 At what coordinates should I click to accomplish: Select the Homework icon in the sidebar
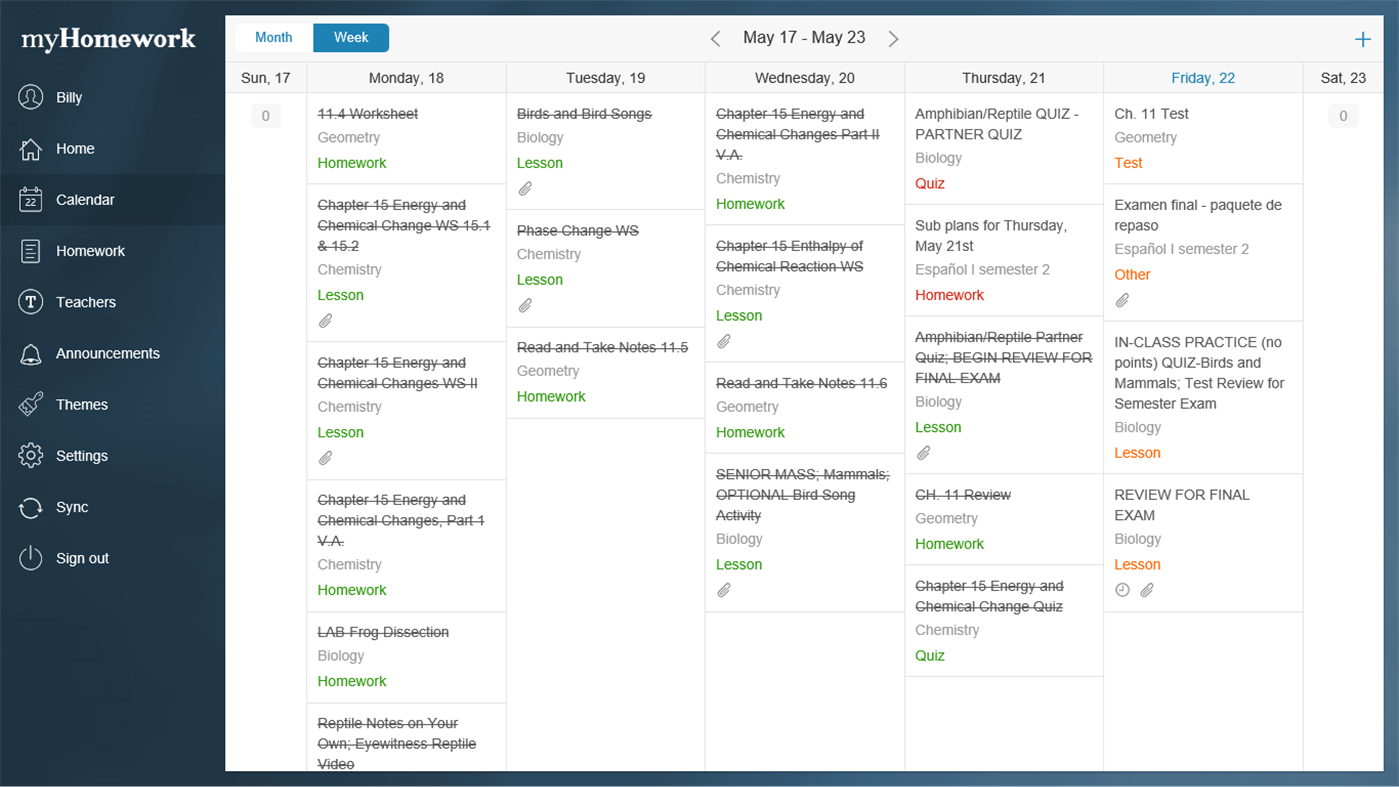[90, 251]
